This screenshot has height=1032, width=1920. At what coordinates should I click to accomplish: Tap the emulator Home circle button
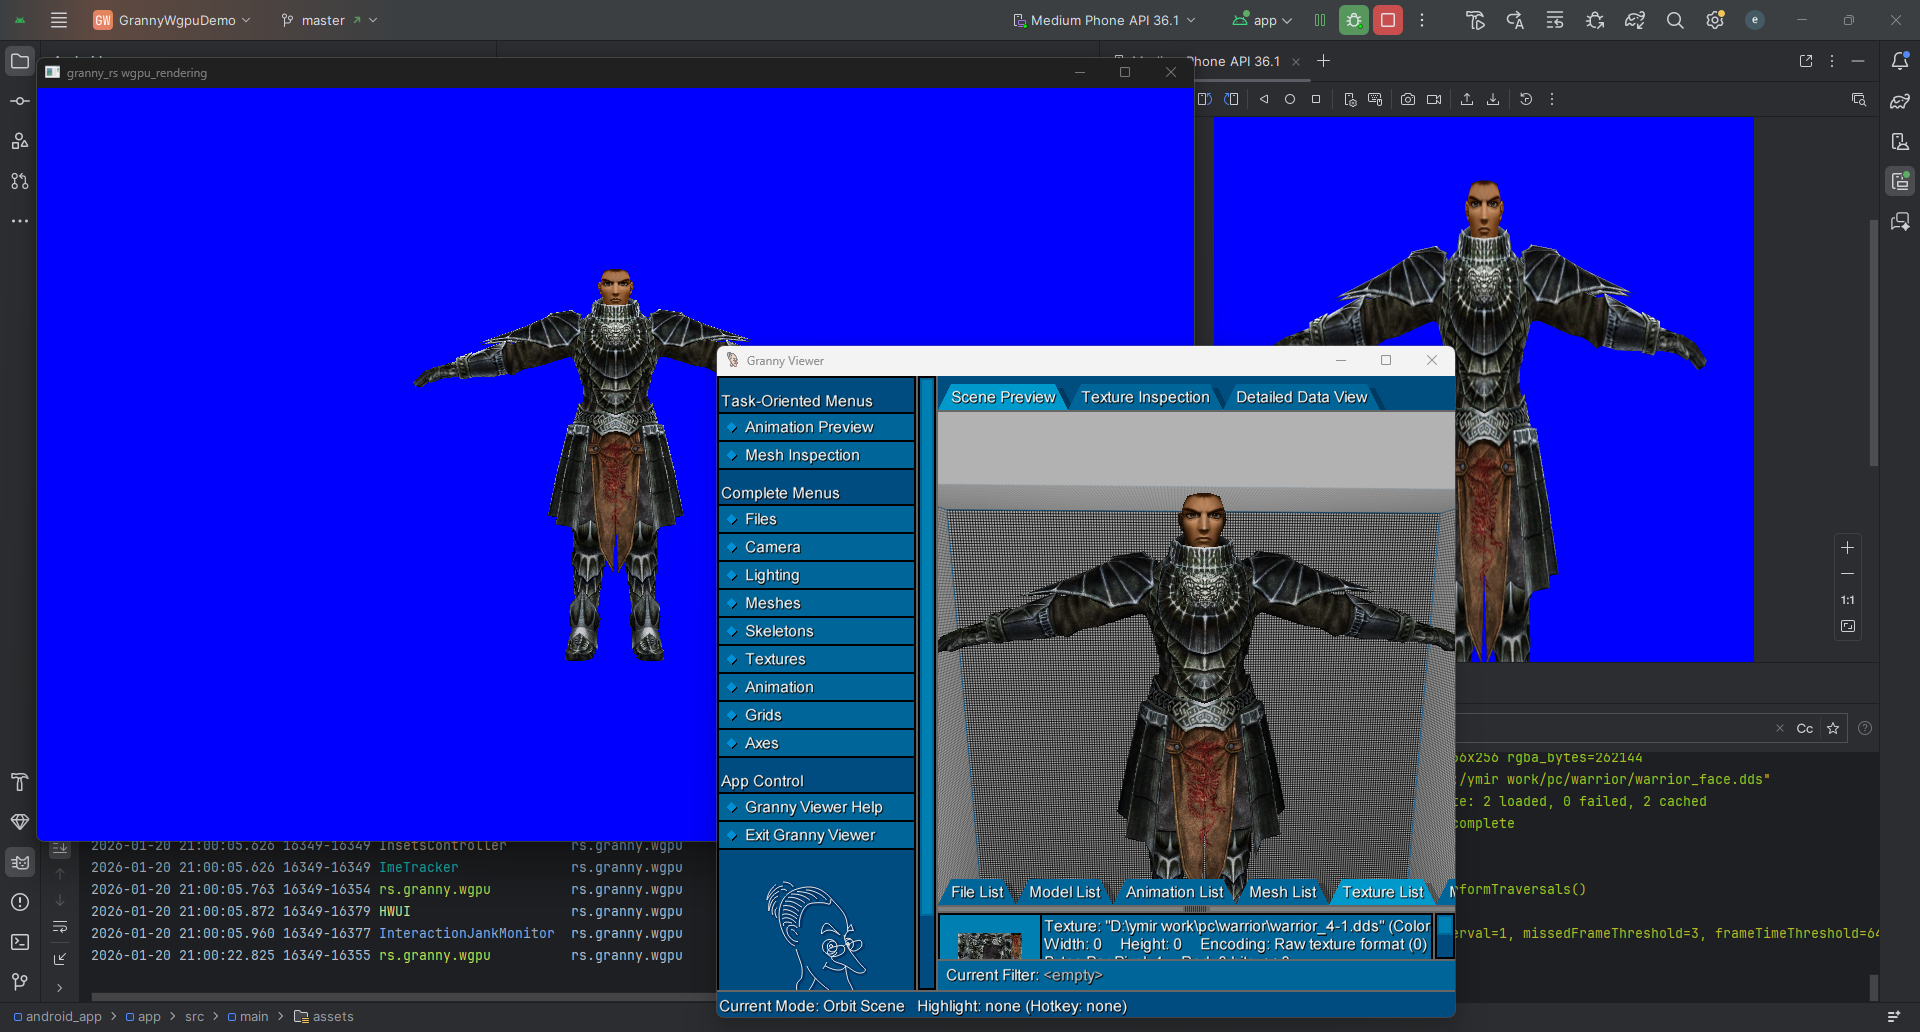pyautogui.click(x=1290, y=99)
